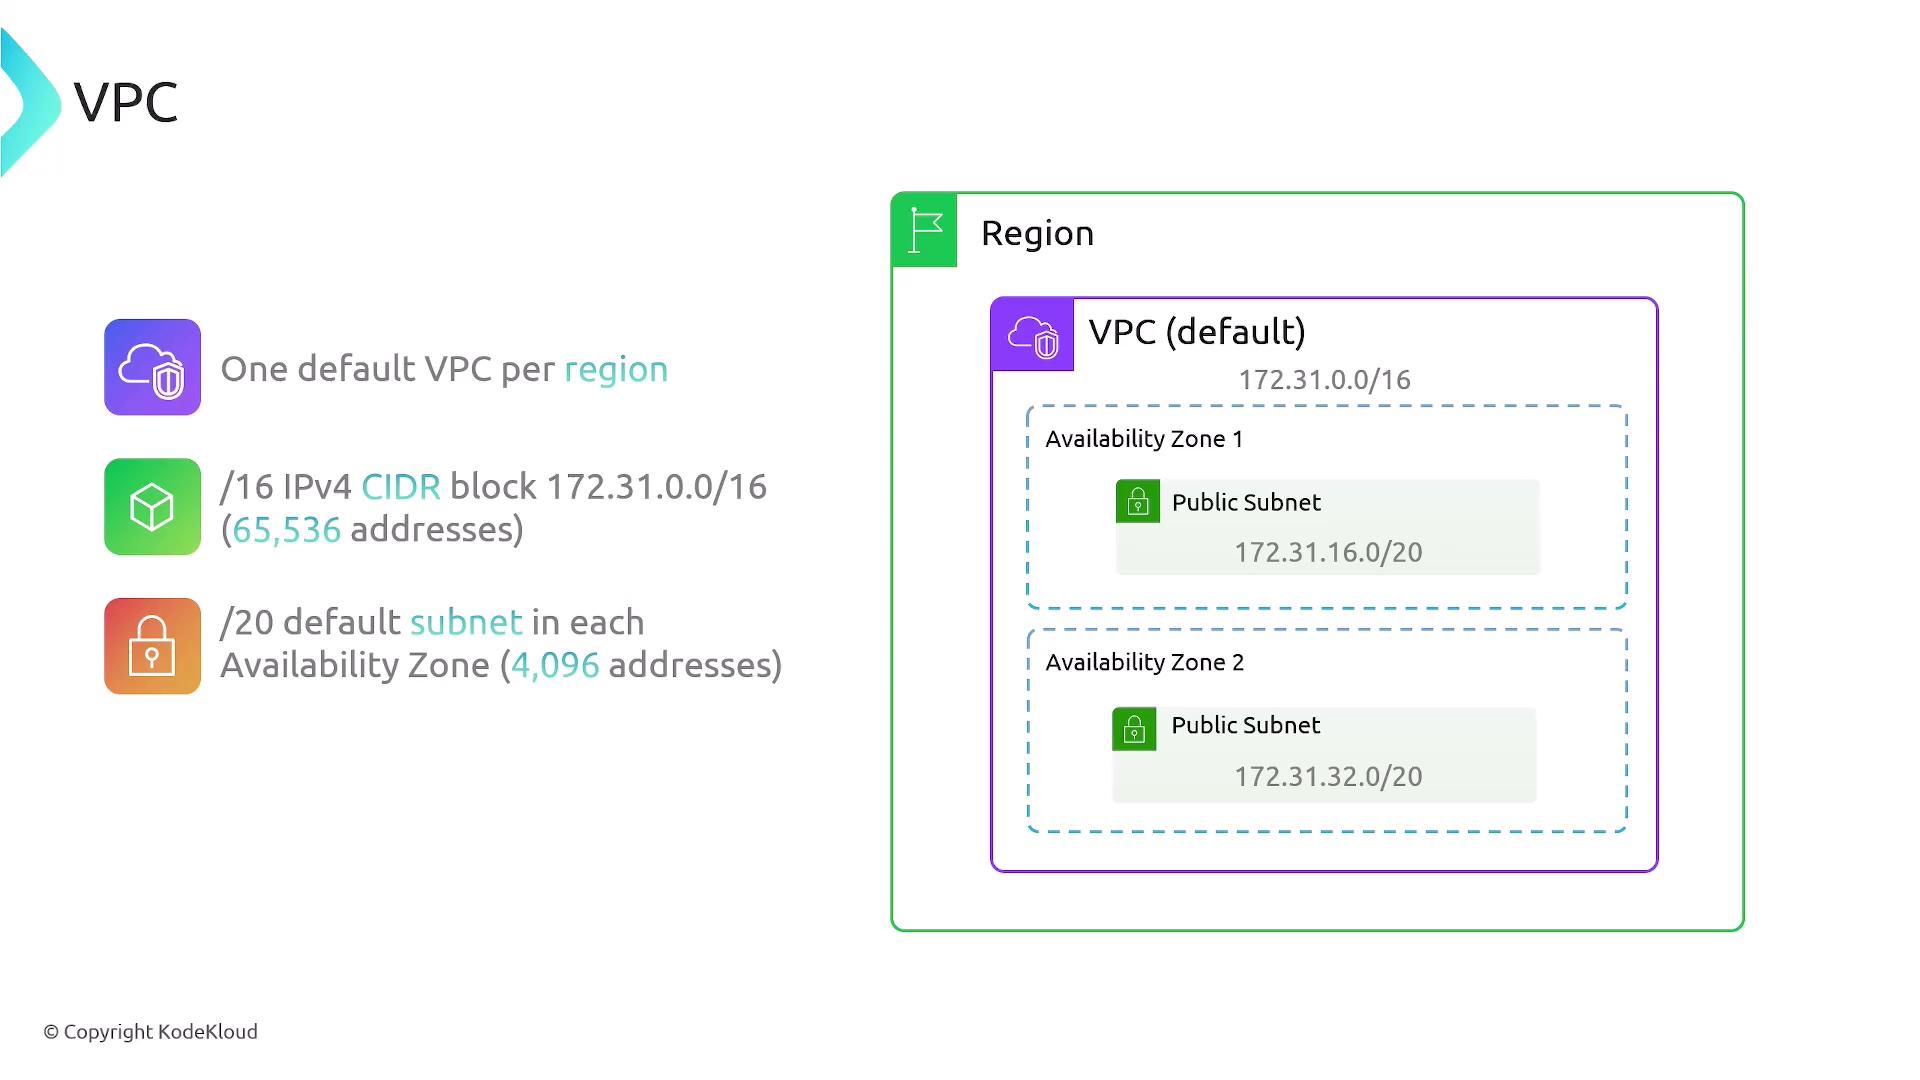Click the Copyright KodeKloud text

(150, 1032)
